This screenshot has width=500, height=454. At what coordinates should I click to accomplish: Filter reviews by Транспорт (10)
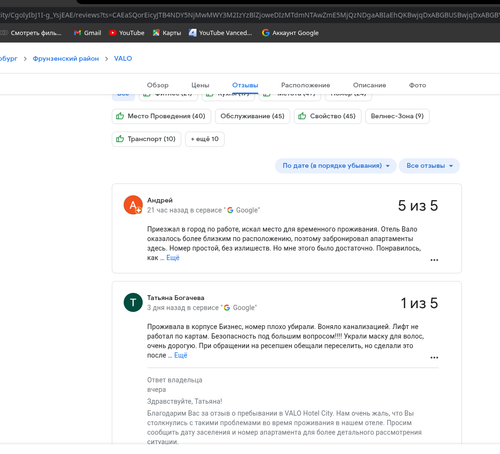[146, 139]
